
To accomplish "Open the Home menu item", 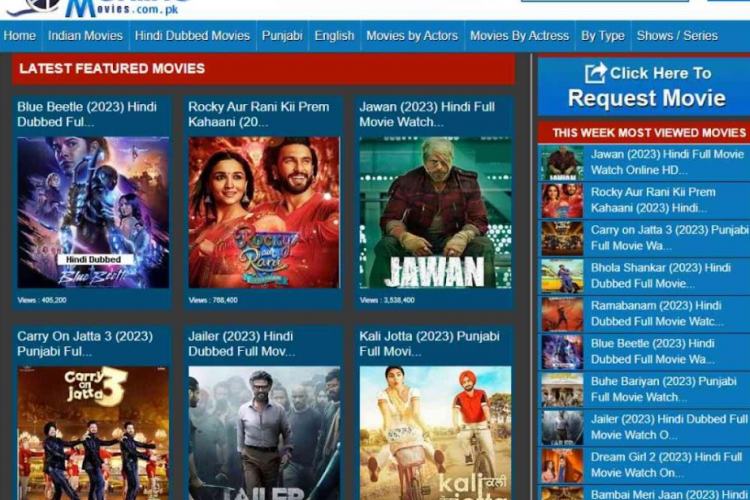I will click(20, 36).
